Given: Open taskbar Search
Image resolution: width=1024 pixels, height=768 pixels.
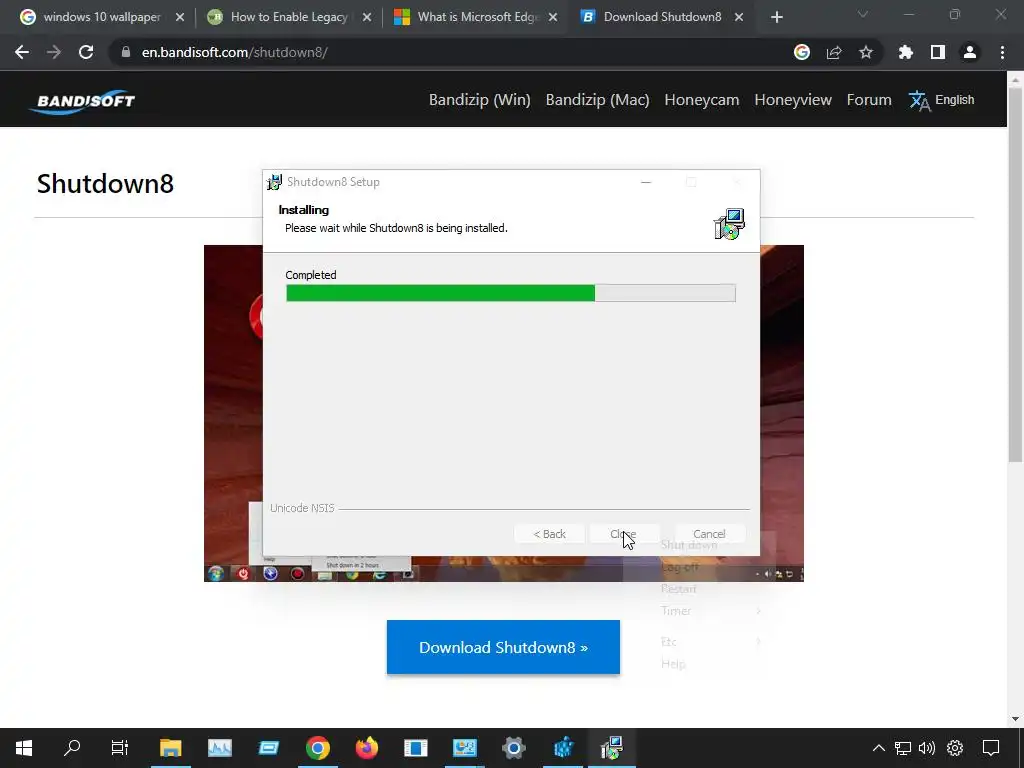Looking at the screenshot, I should point(72,748).
